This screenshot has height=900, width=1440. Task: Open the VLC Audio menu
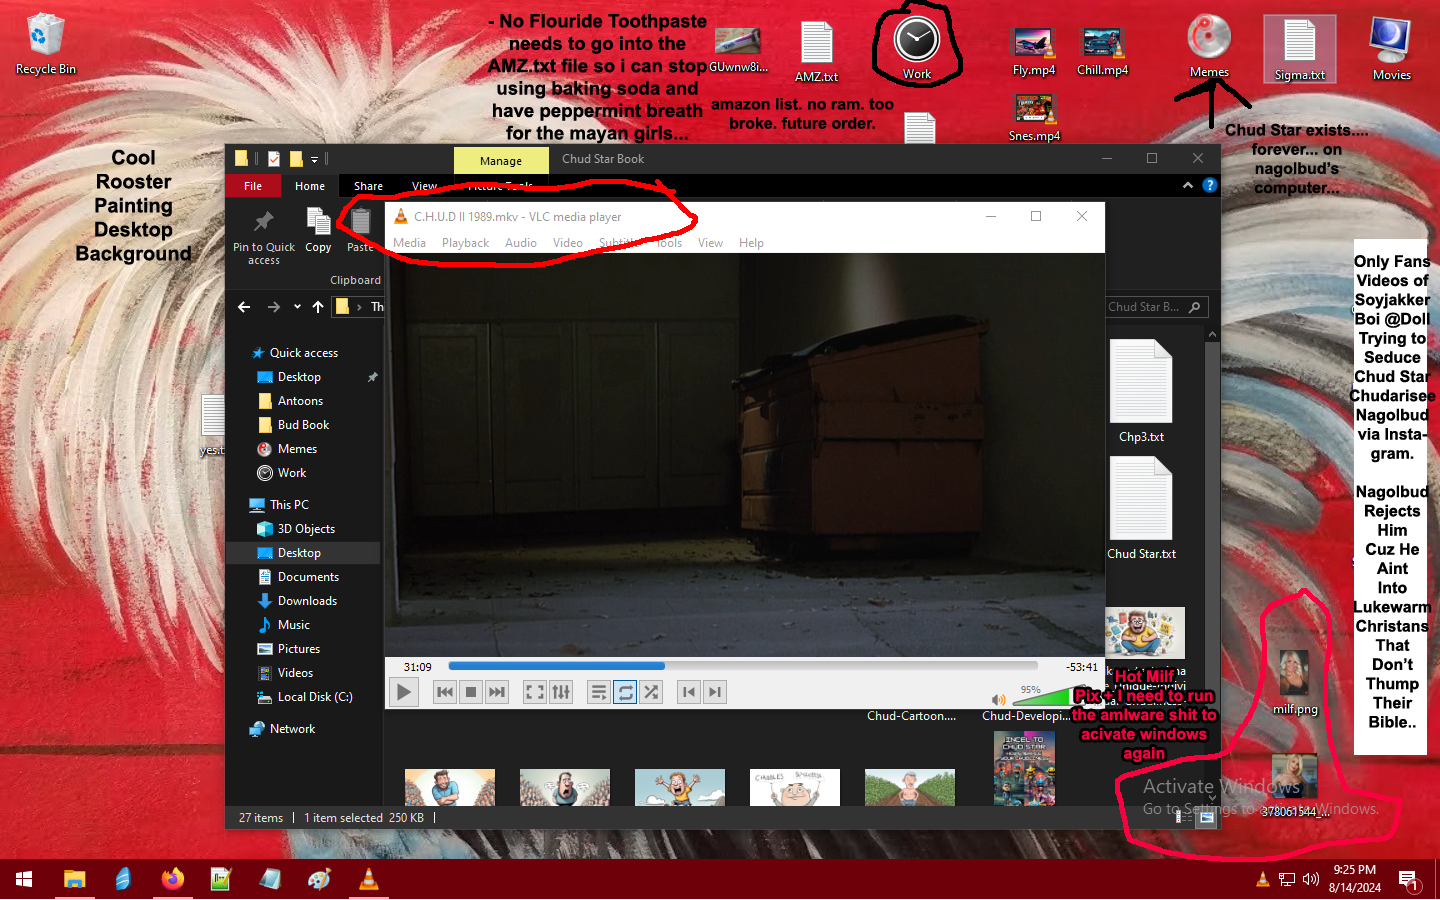pyautogui.click(x=521, y=243)
